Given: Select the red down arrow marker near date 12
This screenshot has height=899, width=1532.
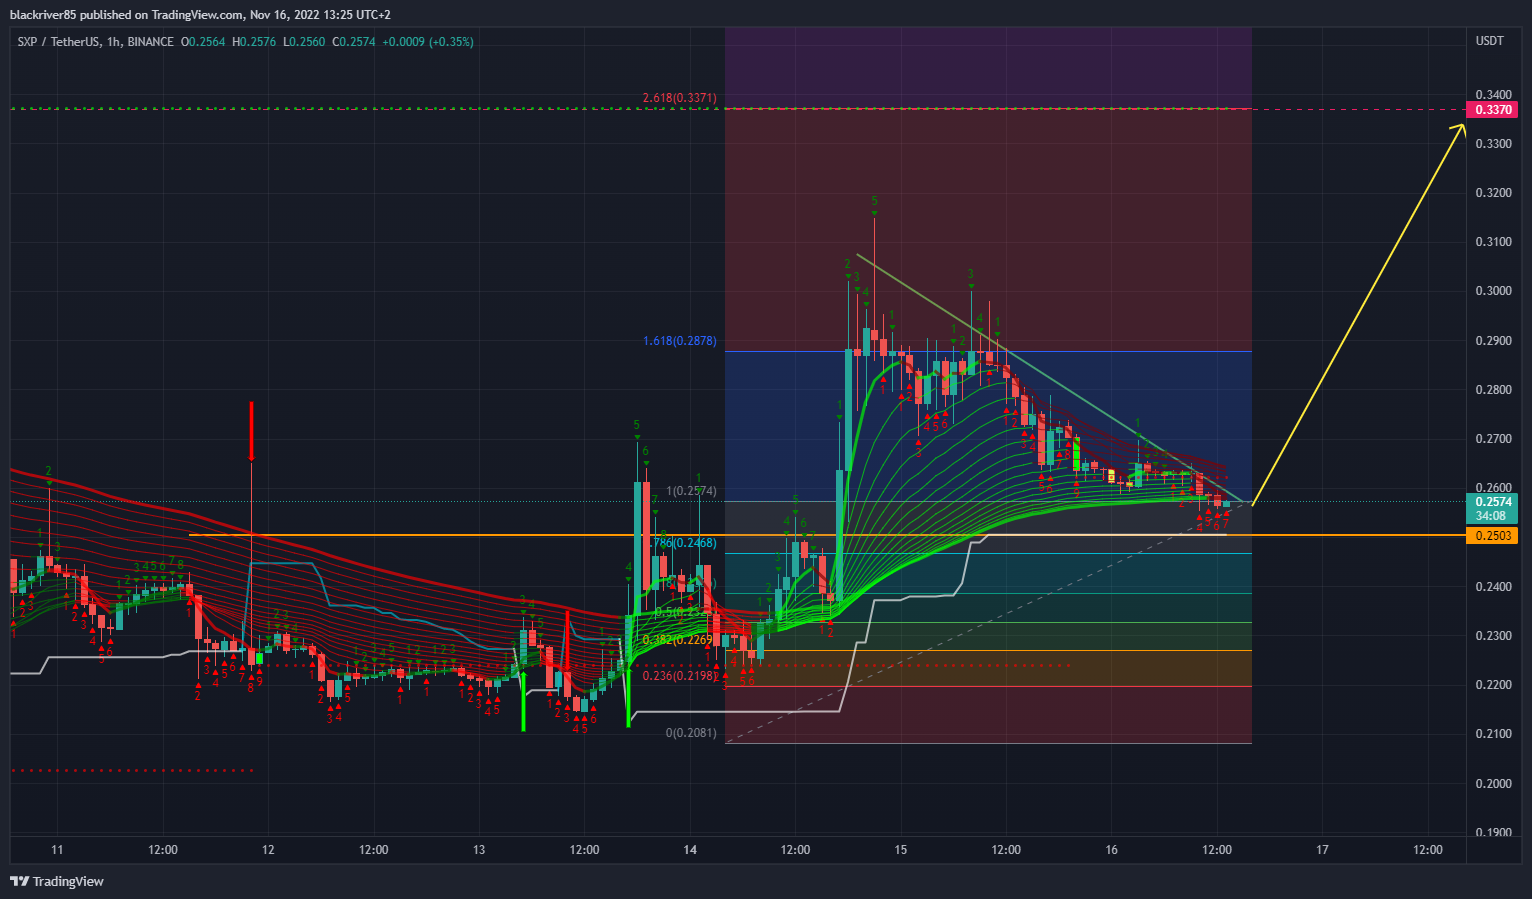Looking at the screenshot, I should coord(251,432).
